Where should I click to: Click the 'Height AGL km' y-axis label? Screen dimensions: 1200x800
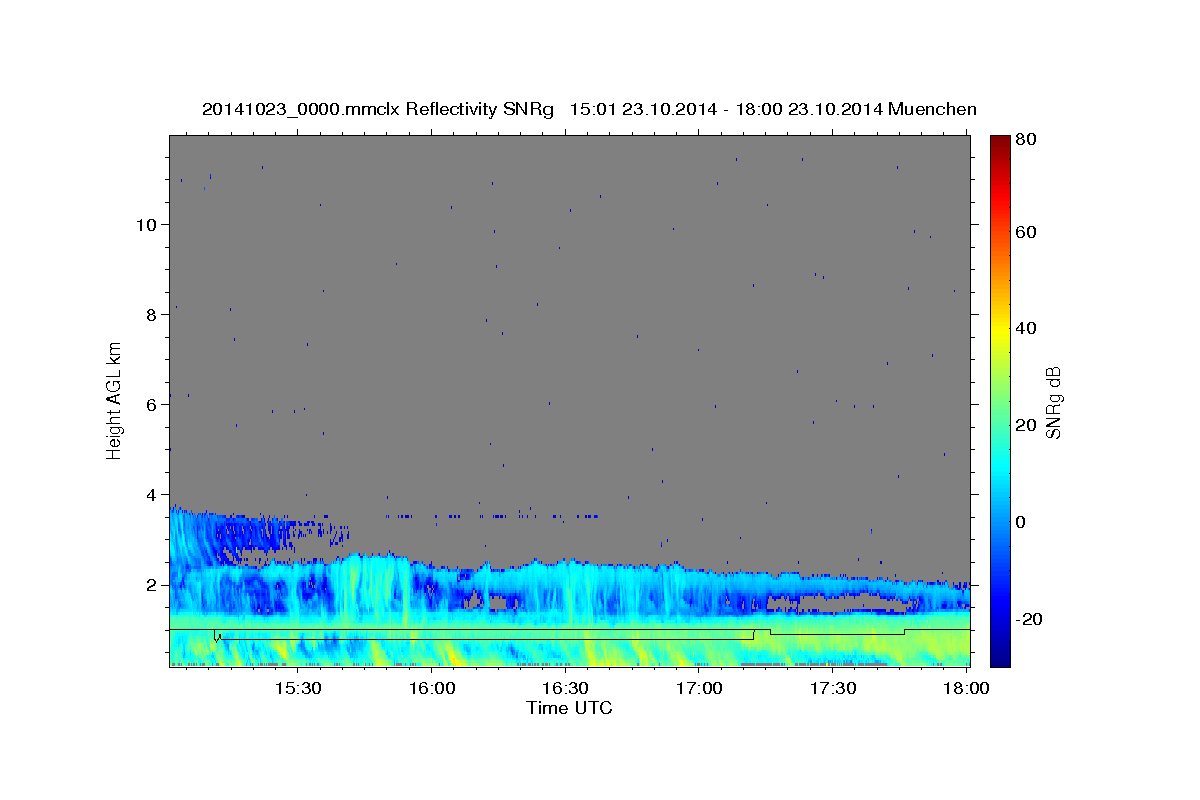[x=114, y=401]
